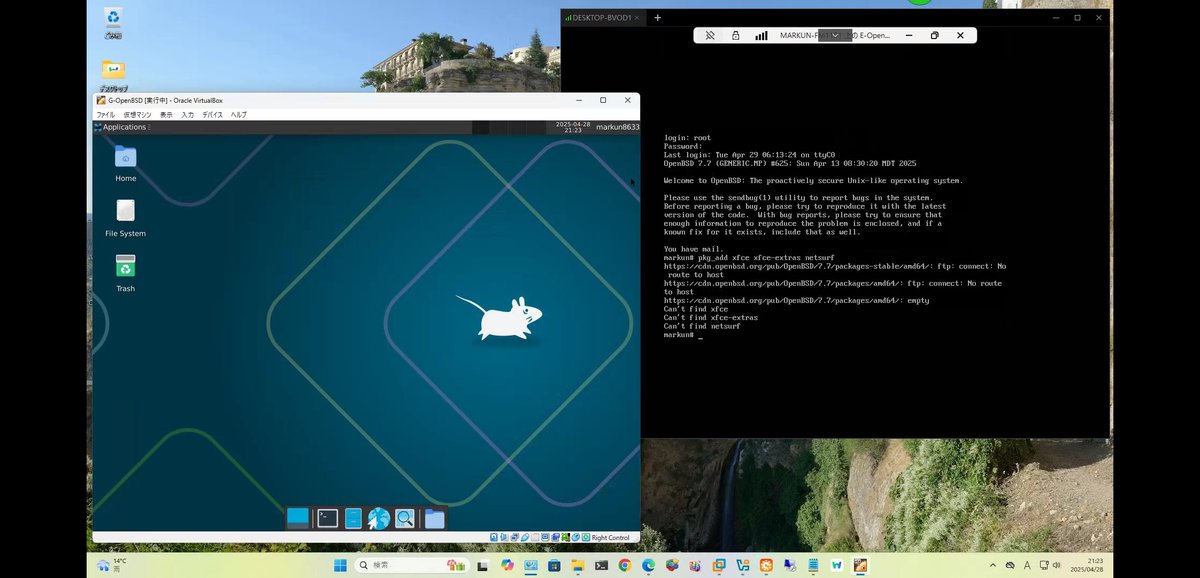Open the Home desktop icon in Xfce
The height and width of the screenshot is (578, 1200).
pyautogui.click(x=125, y=163)
